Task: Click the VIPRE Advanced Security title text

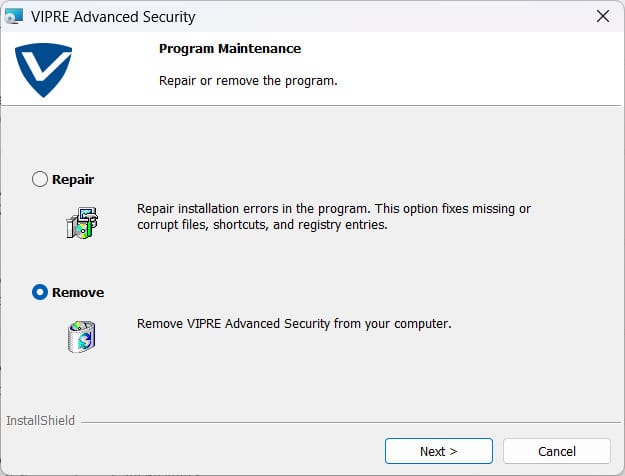Action: pos(113,17)
